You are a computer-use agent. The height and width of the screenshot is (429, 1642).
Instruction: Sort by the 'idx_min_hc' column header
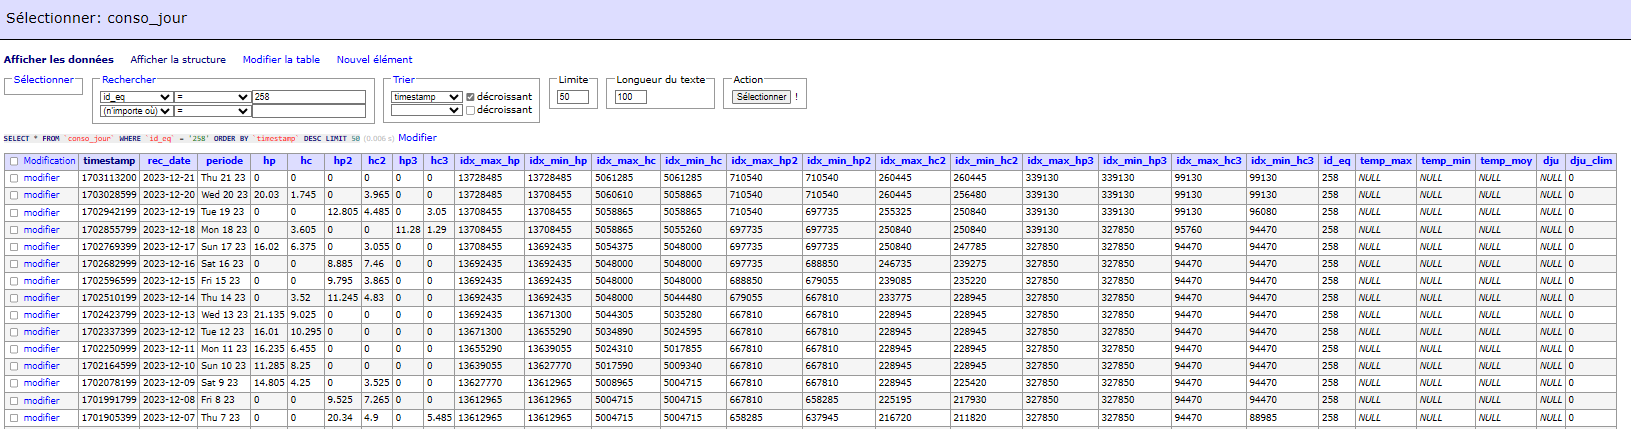[x=693, y=161]
